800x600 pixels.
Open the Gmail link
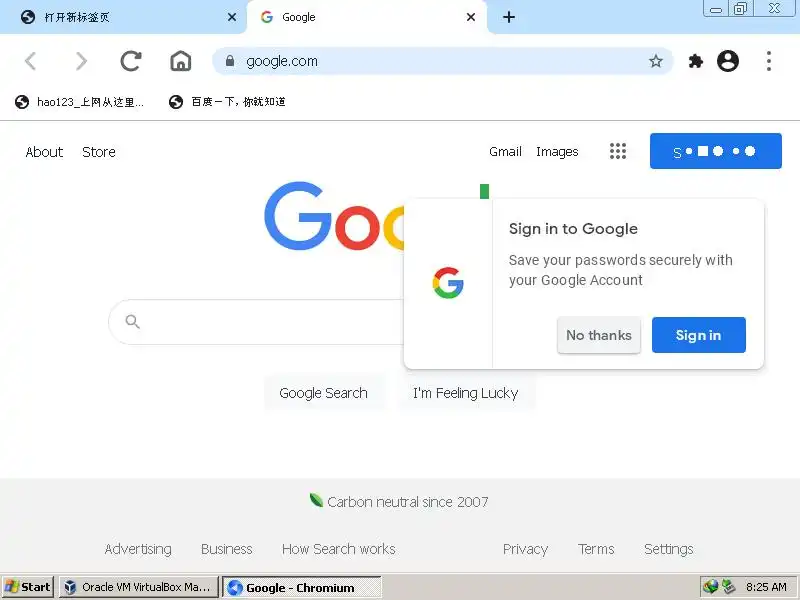(x=505, y=152)
